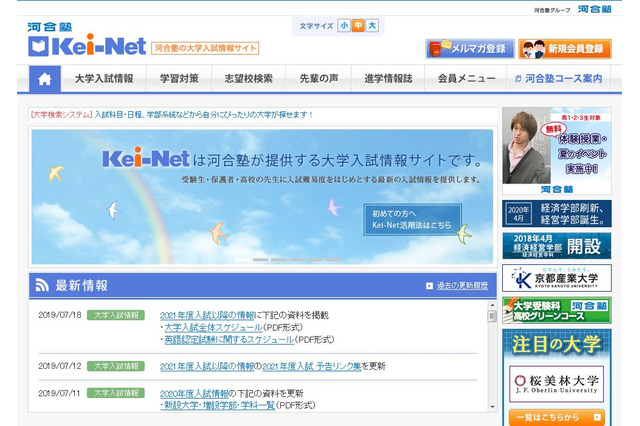The width and height of the screenshot is (640, 426).
Task: Click date 2019/07/11 in news list
Action: pyautogui.click(x=60, y=393)
